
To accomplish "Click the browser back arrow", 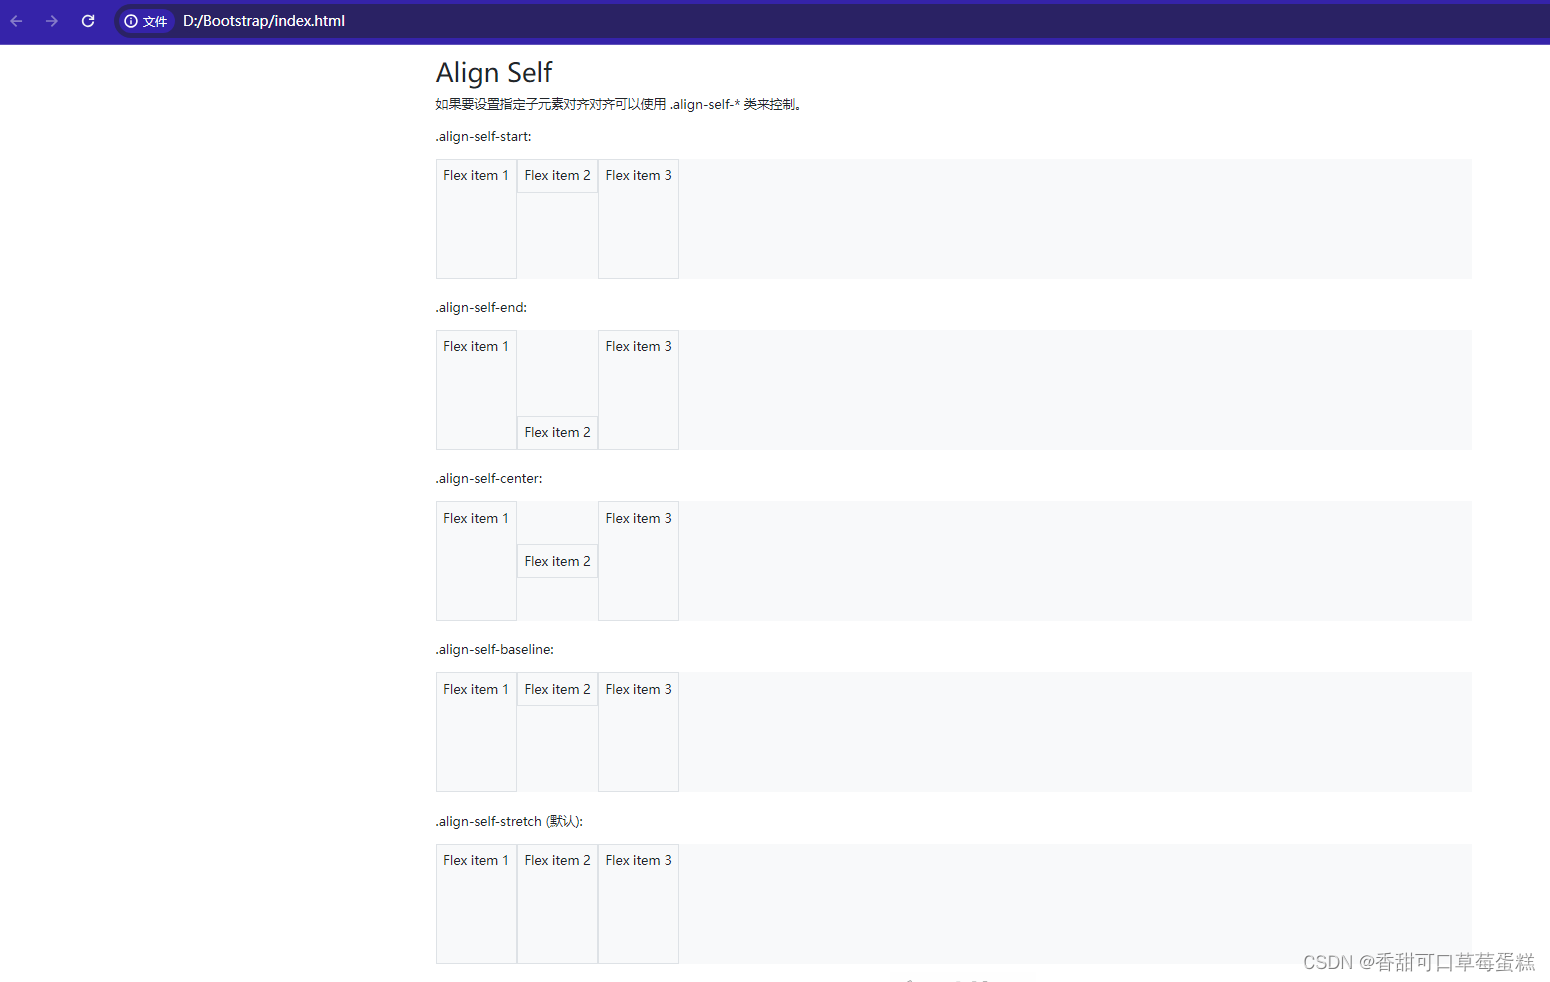I will (x=16, y=20).
